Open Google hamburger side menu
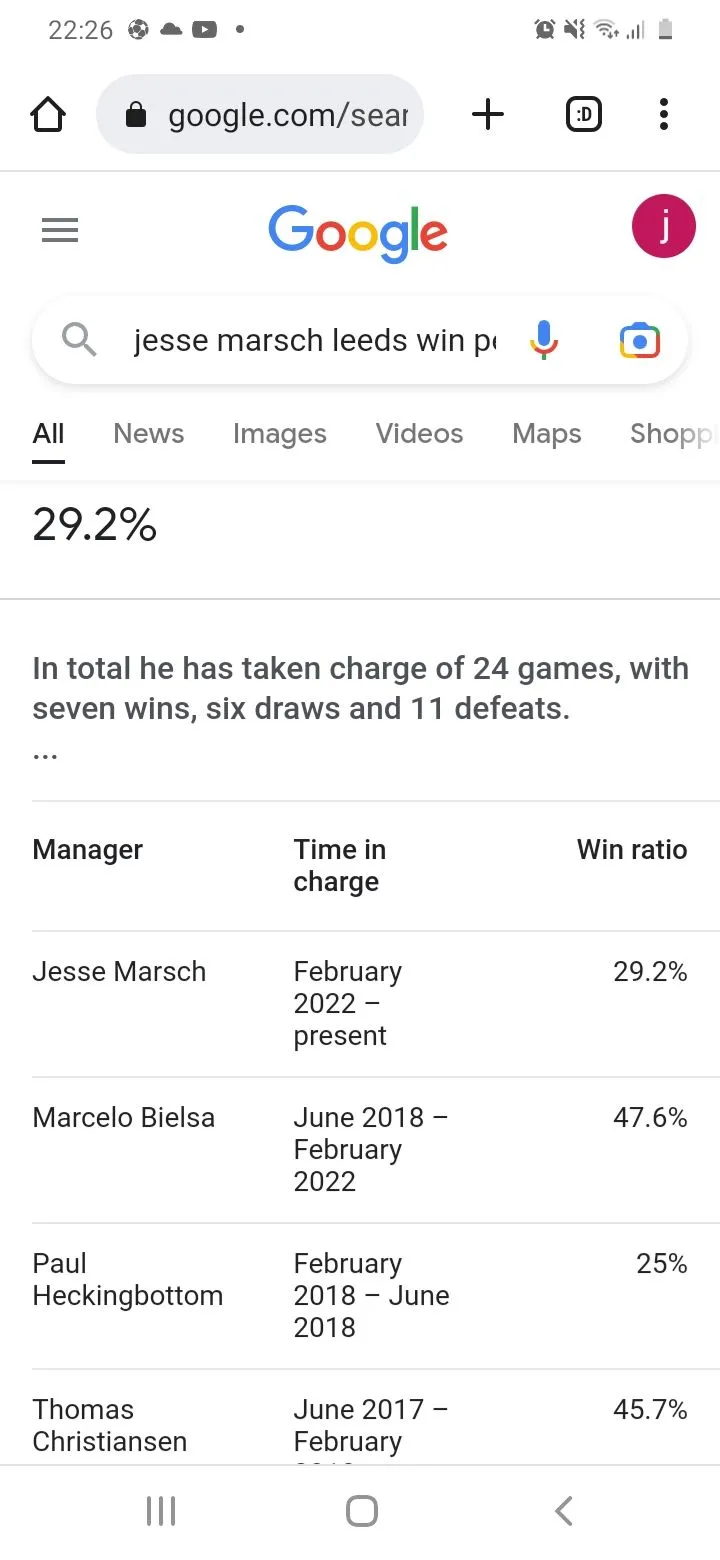Viewport: 720px width, 1560px height. point(60,231)
